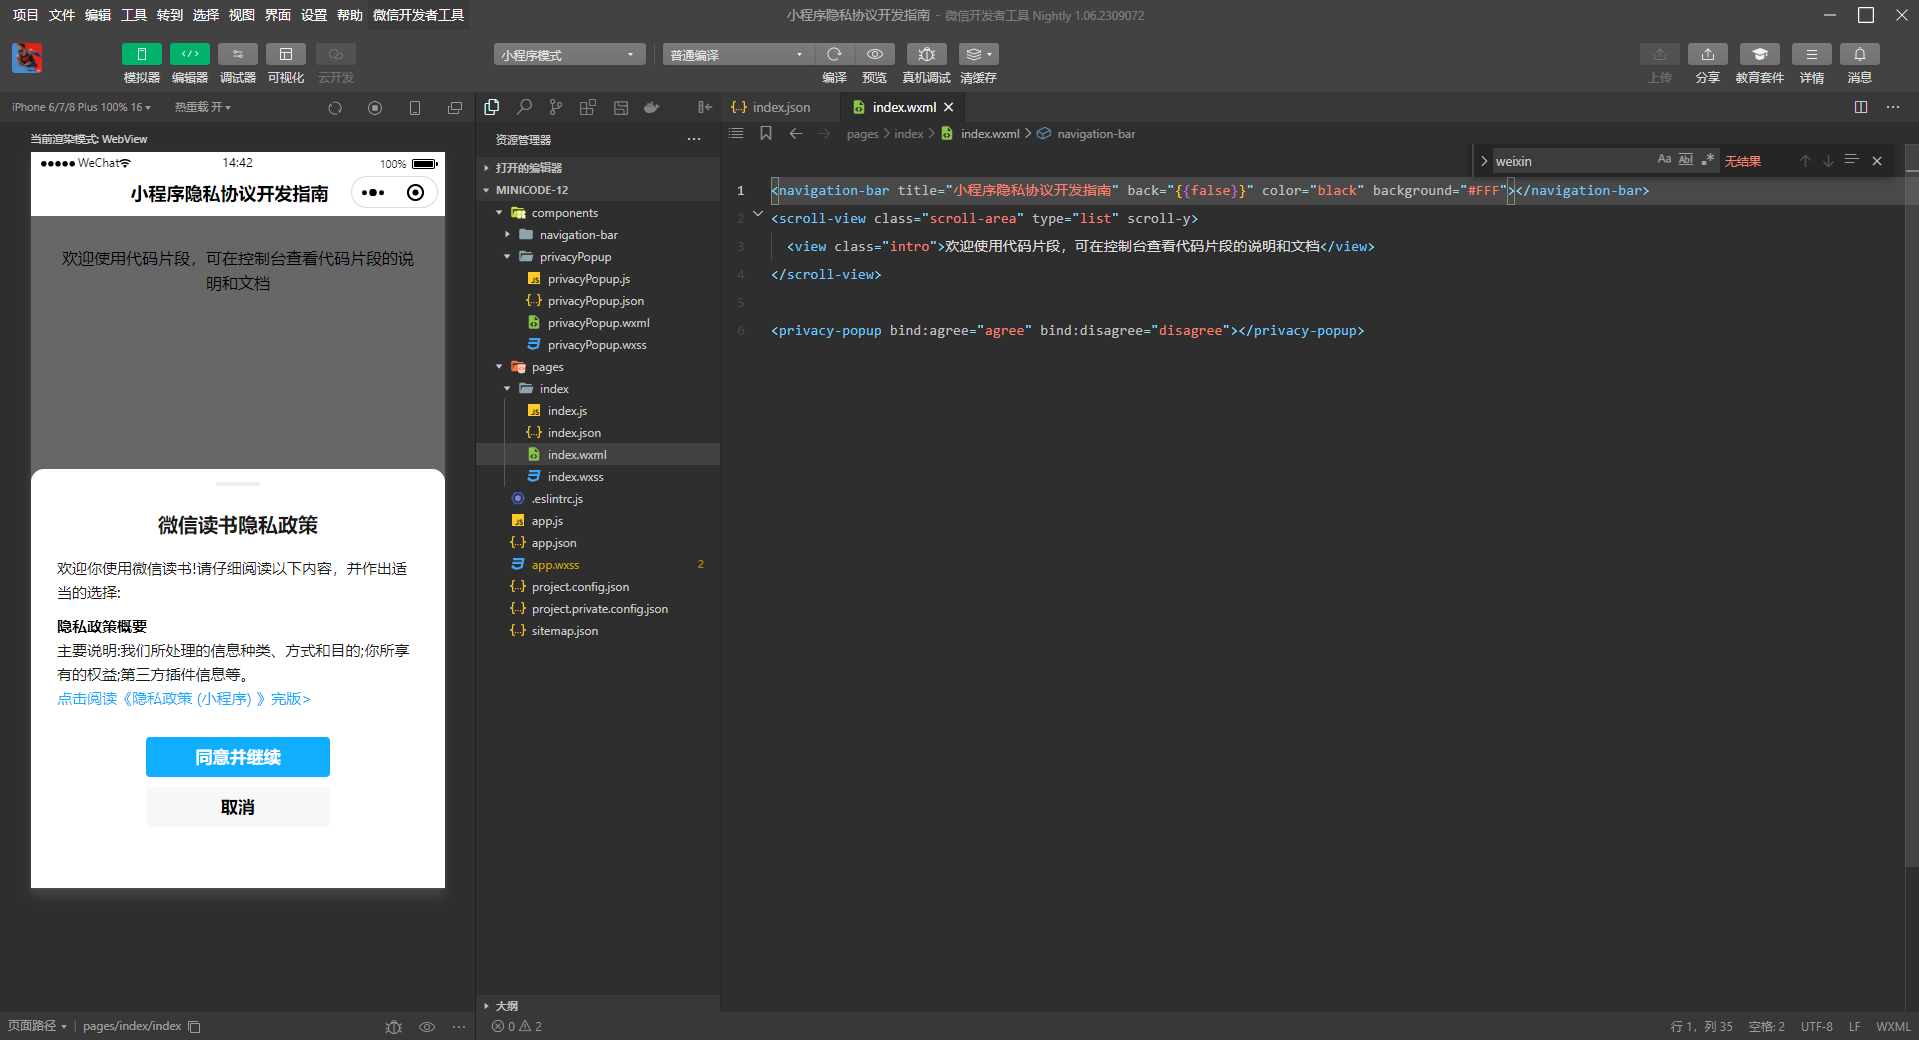Toggle regular expression in find widget
Viewport: 1919px width, 1040px height.
point(1708,159)
